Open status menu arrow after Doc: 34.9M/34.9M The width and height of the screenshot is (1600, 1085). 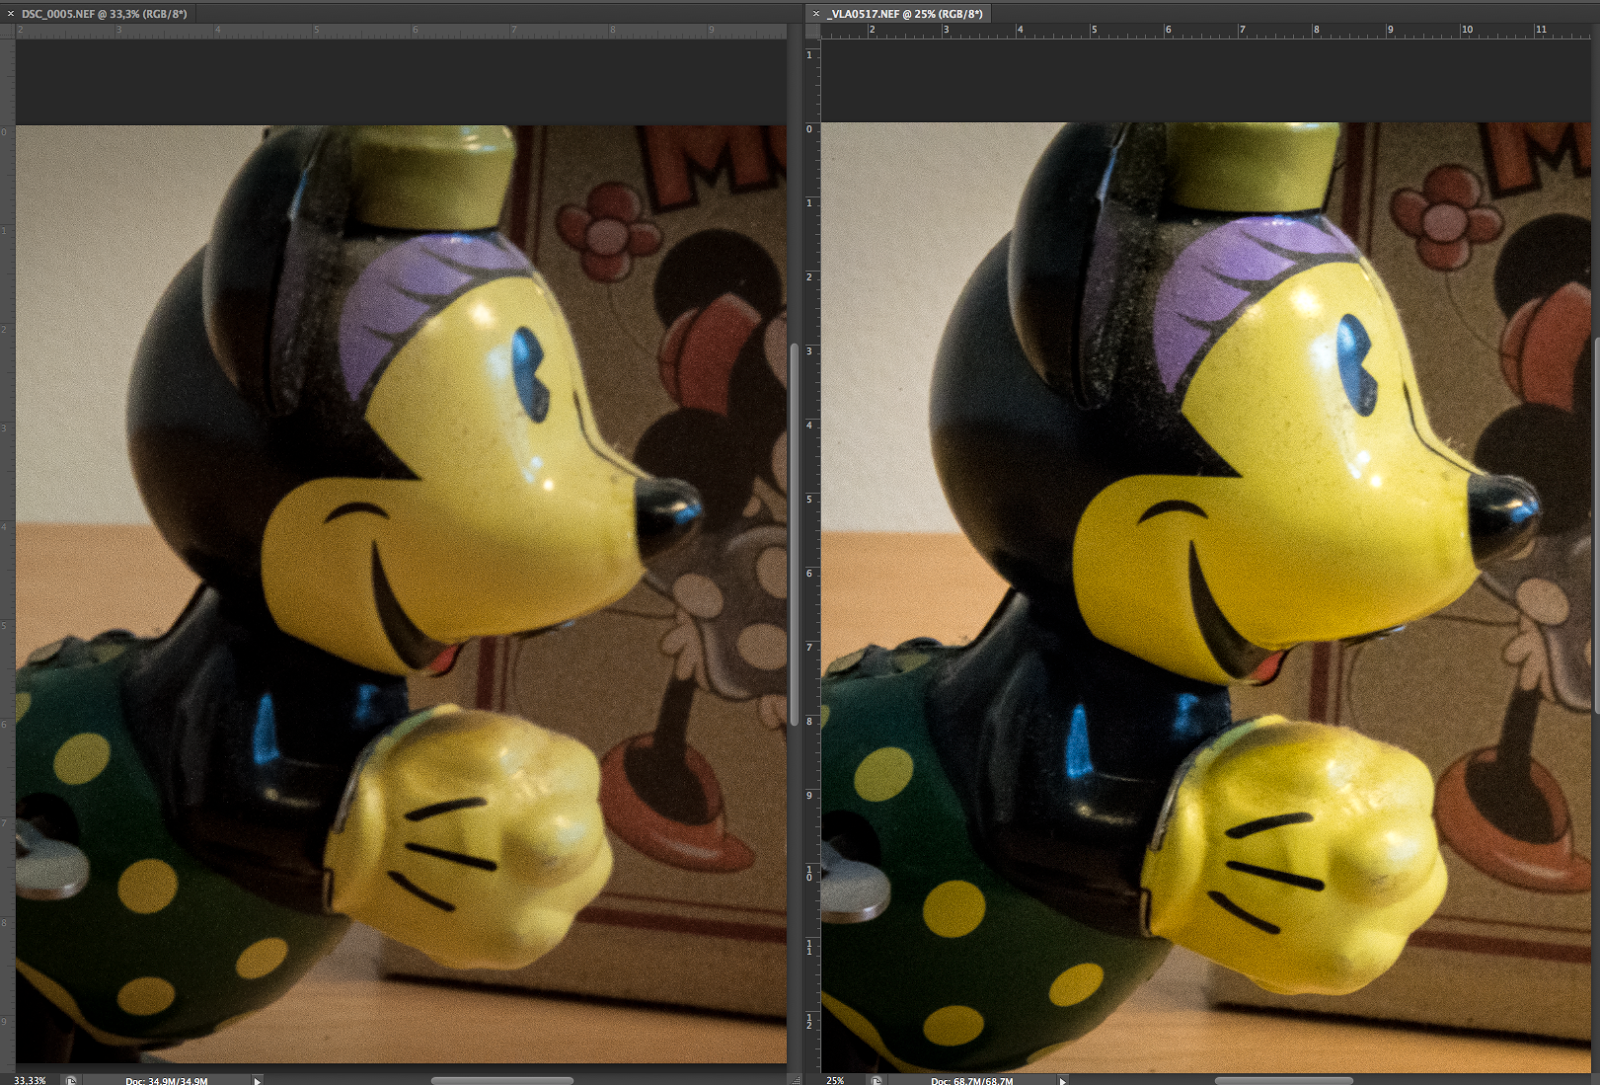tap(257, 1080)
